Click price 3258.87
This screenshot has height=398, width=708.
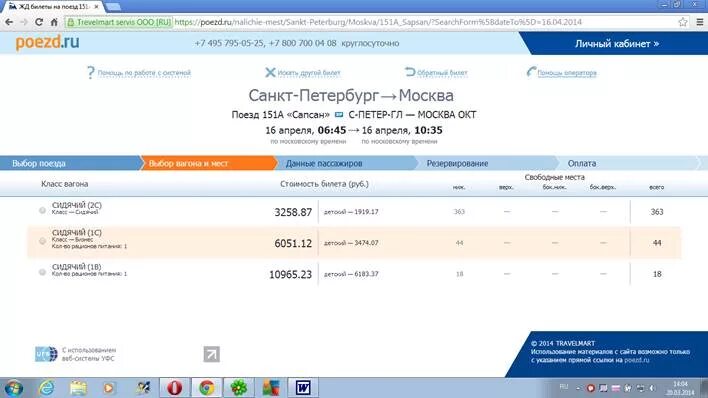(x=293, y=212)
